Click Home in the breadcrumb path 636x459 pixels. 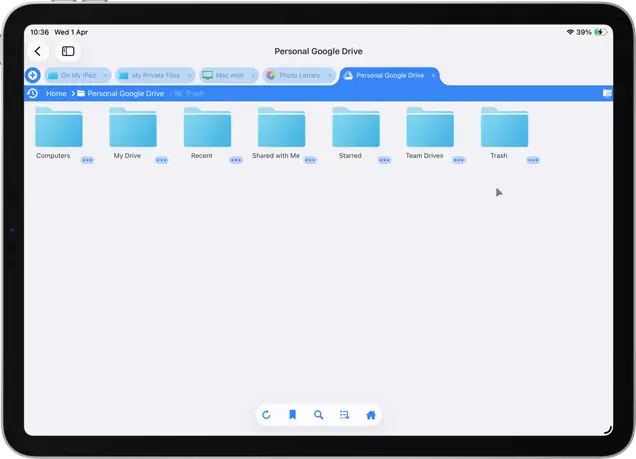[x=56, y=93]
